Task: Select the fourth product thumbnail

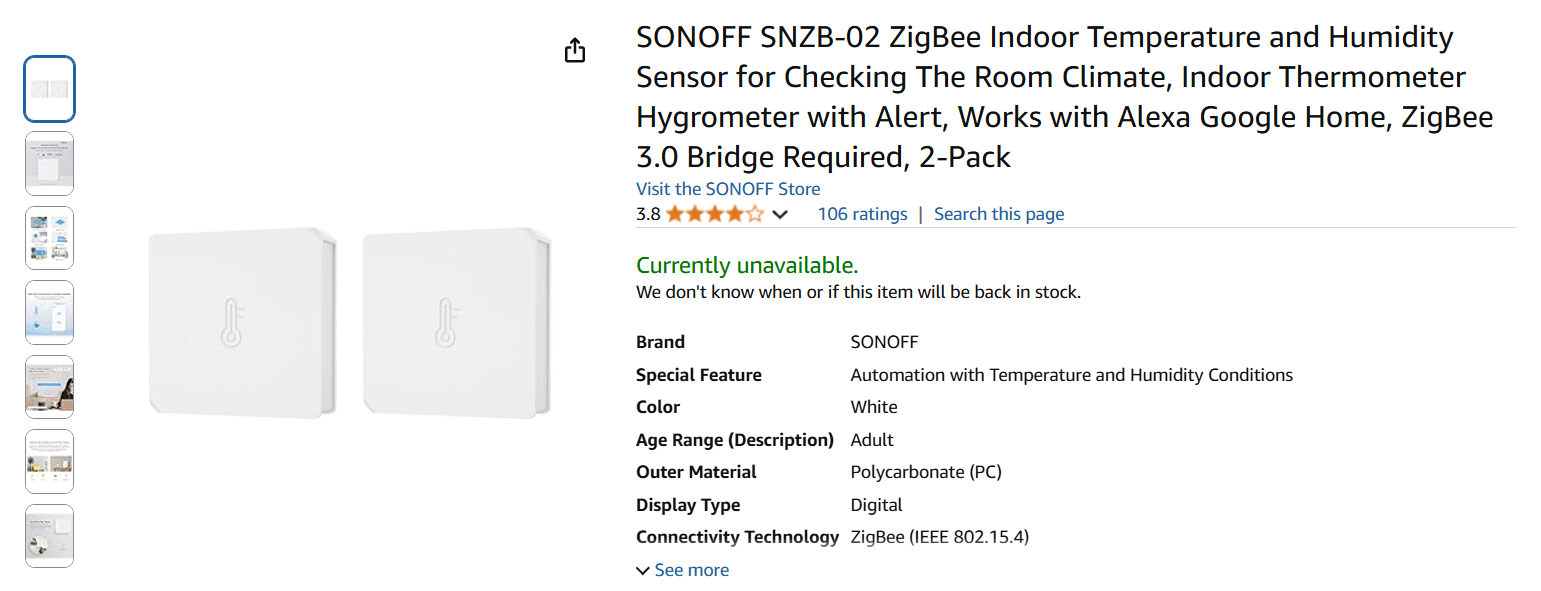Action: [49, 313]
